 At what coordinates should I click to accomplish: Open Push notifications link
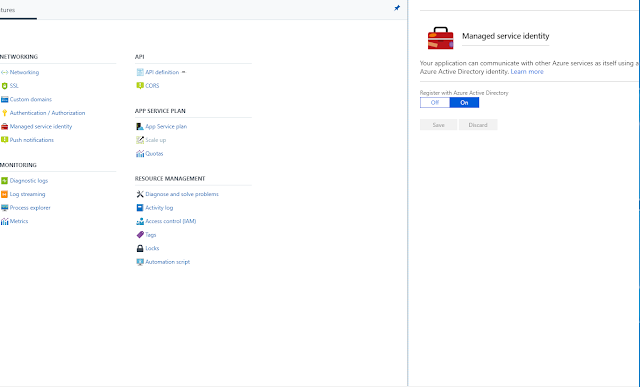tap(32, 140)
